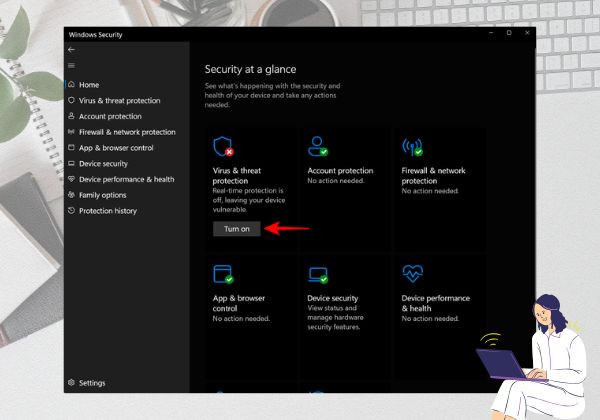The width and height of the screenshot is (600, 420).
Task: Click the family icon beside Family options in sidebar
Action: pos(71,195)
